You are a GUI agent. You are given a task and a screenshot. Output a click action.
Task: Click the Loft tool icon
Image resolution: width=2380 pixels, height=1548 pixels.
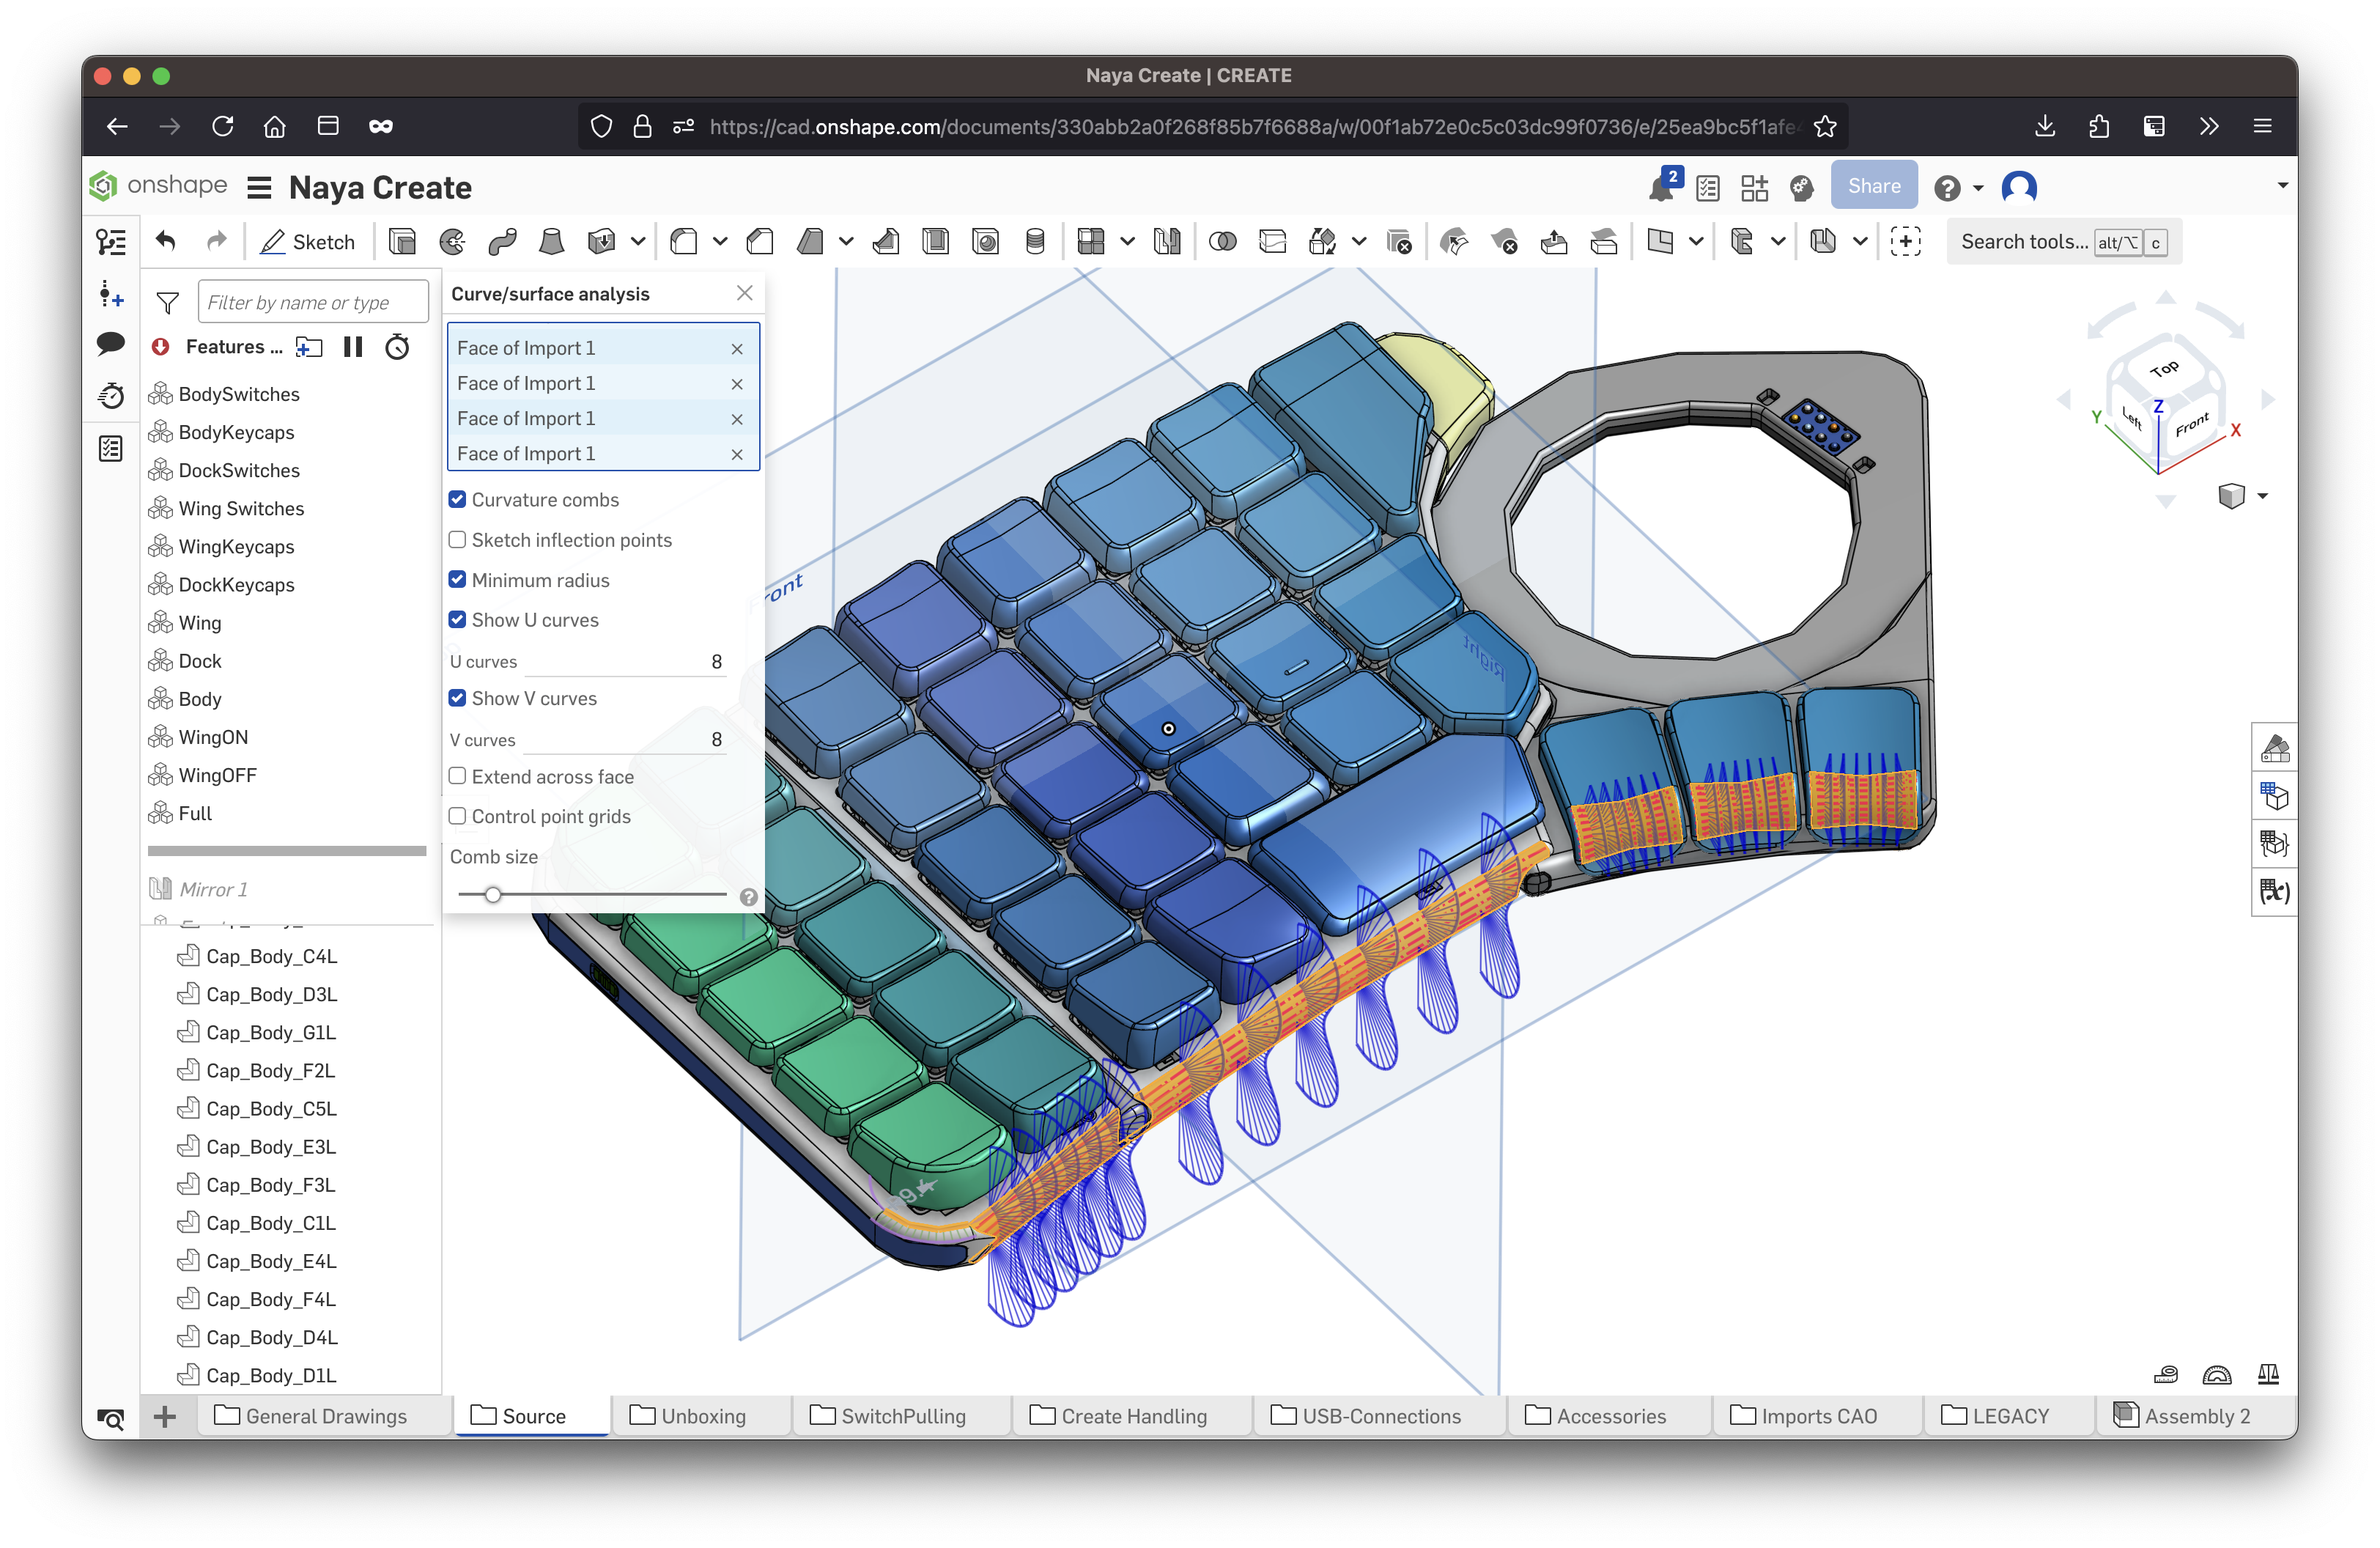[551, 242]
